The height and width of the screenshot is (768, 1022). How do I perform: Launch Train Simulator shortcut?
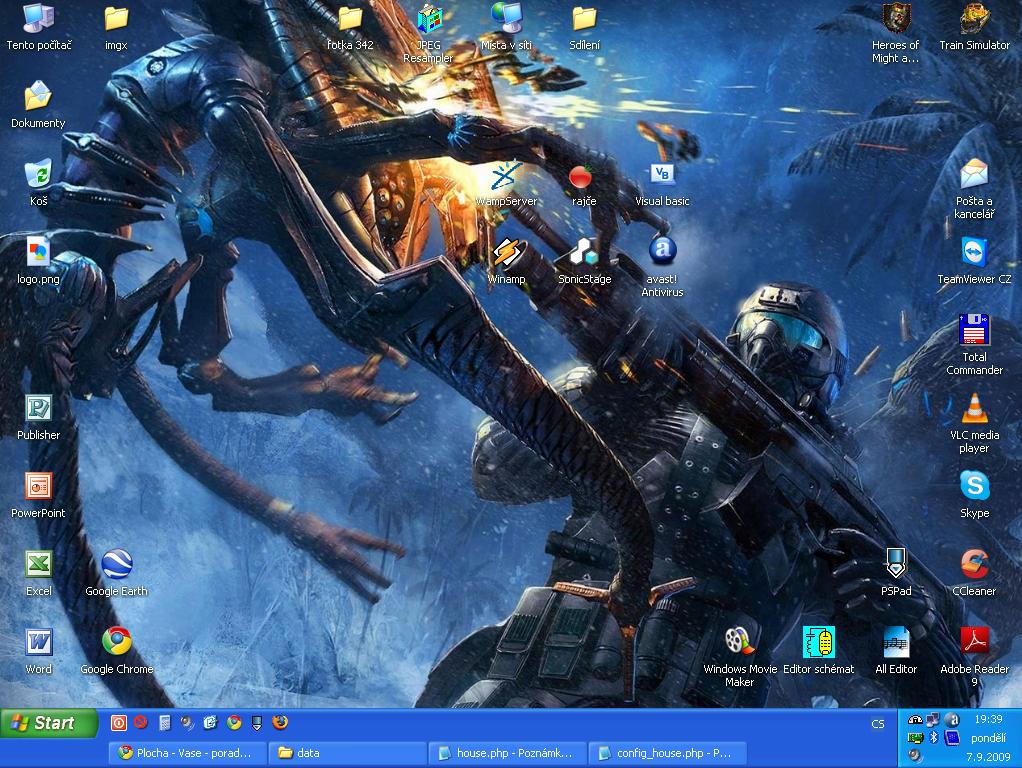coord(974,27)
